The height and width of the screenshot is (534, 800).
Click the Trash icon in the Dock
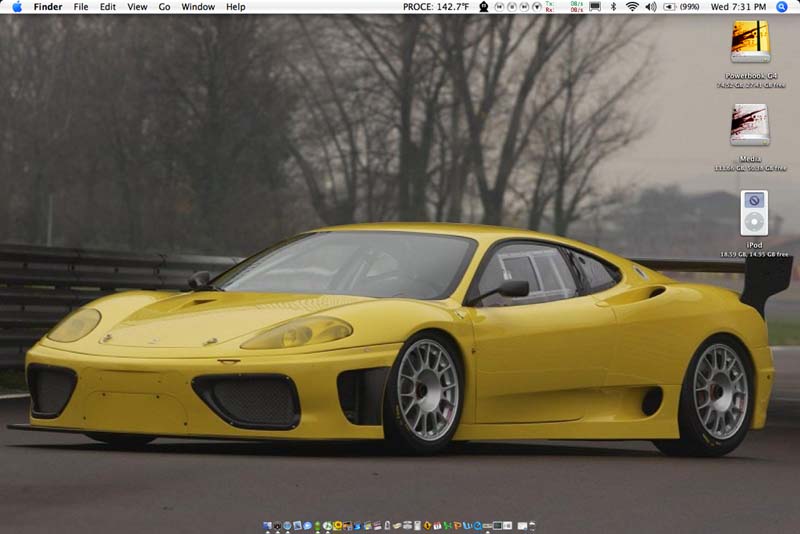pos(532,525)
